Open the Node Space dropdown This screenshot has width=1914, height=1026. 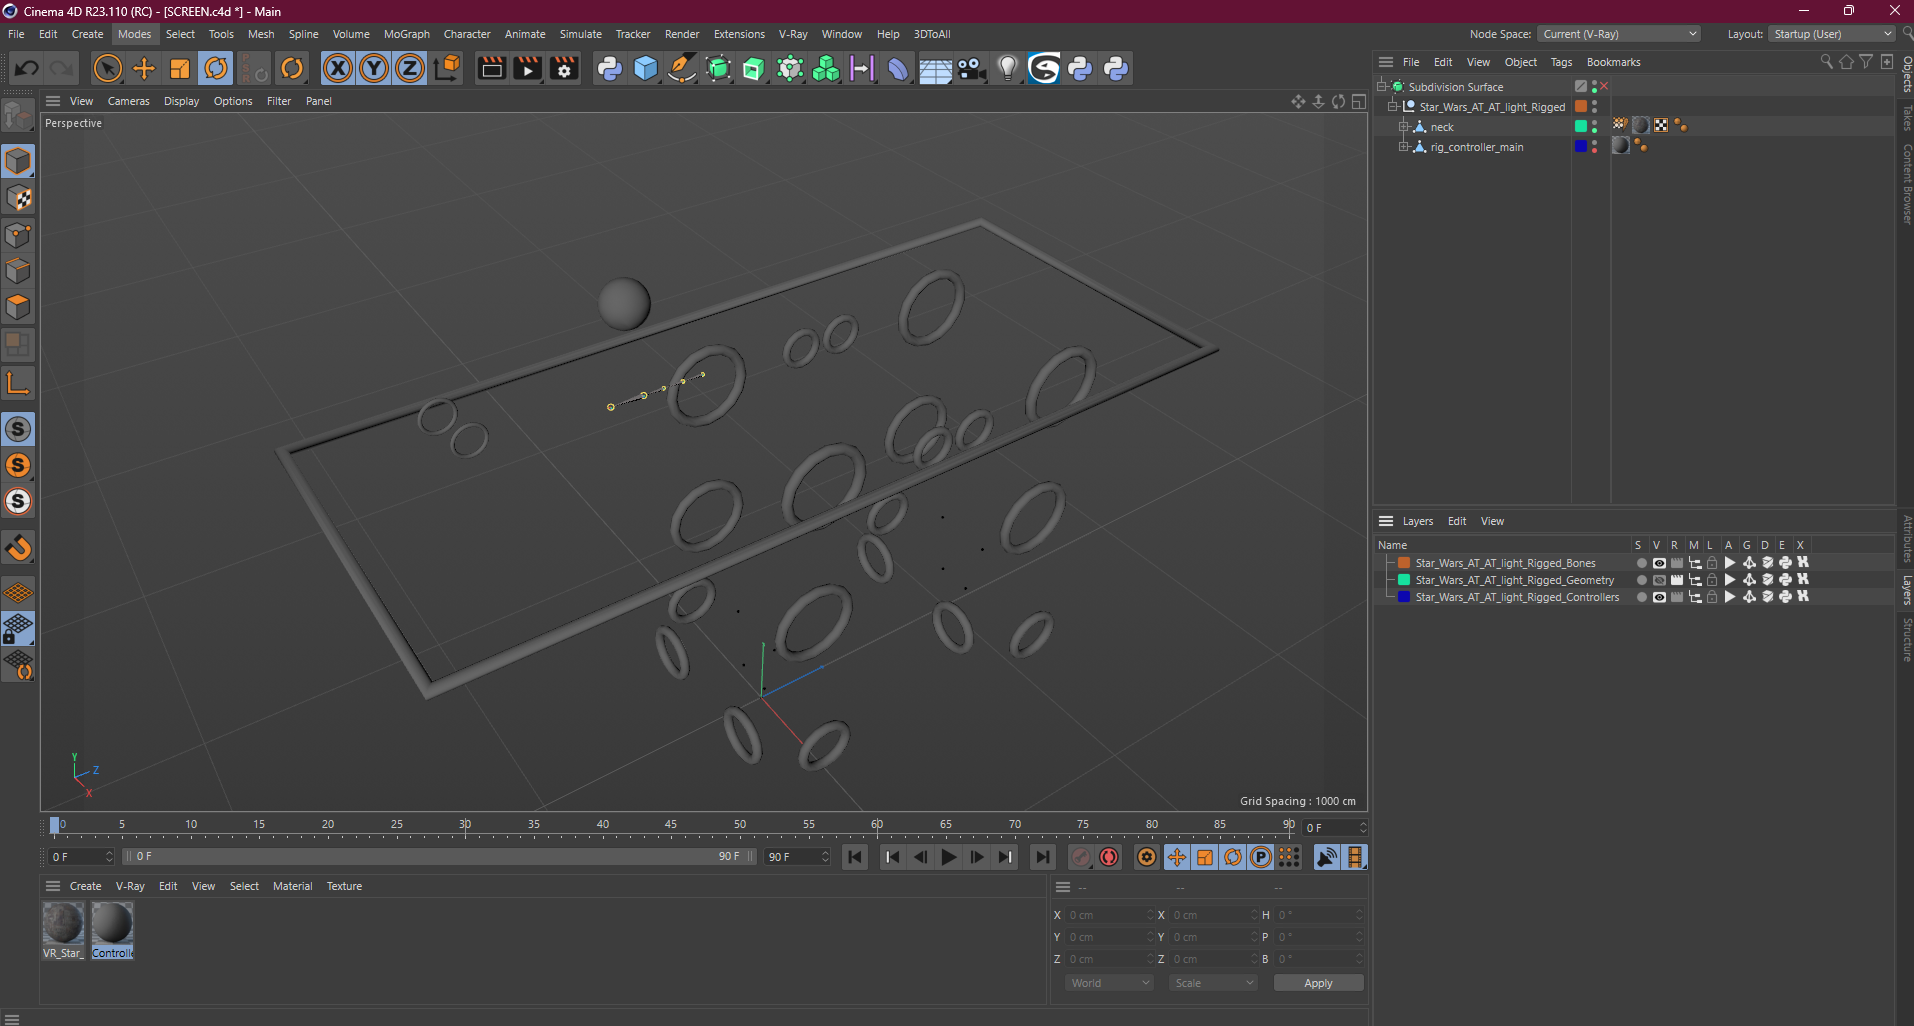(x=1619, y=34)
